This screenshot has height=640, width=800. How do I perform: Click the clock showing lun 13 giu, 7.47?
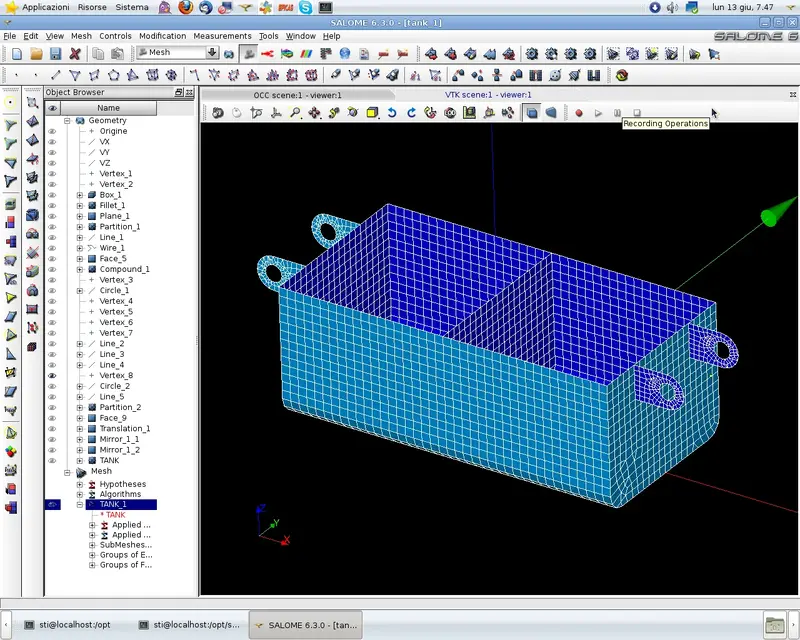coord(742,7)
